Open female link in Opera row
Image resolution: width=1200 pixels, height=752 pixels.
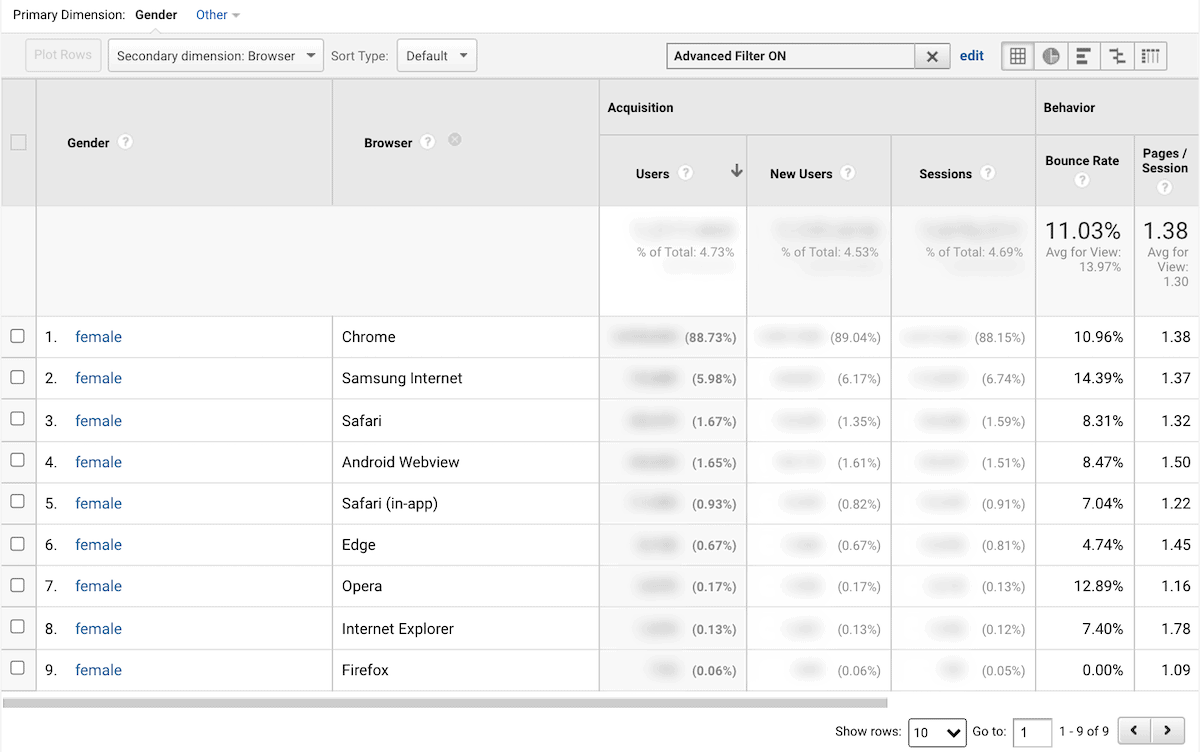coord(98,586)
